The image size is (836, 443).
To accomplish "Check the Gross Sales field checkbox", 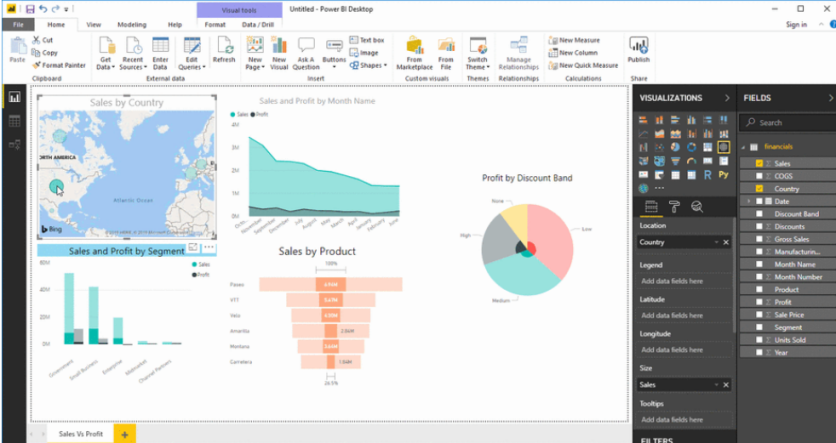I will coord(759,239).
